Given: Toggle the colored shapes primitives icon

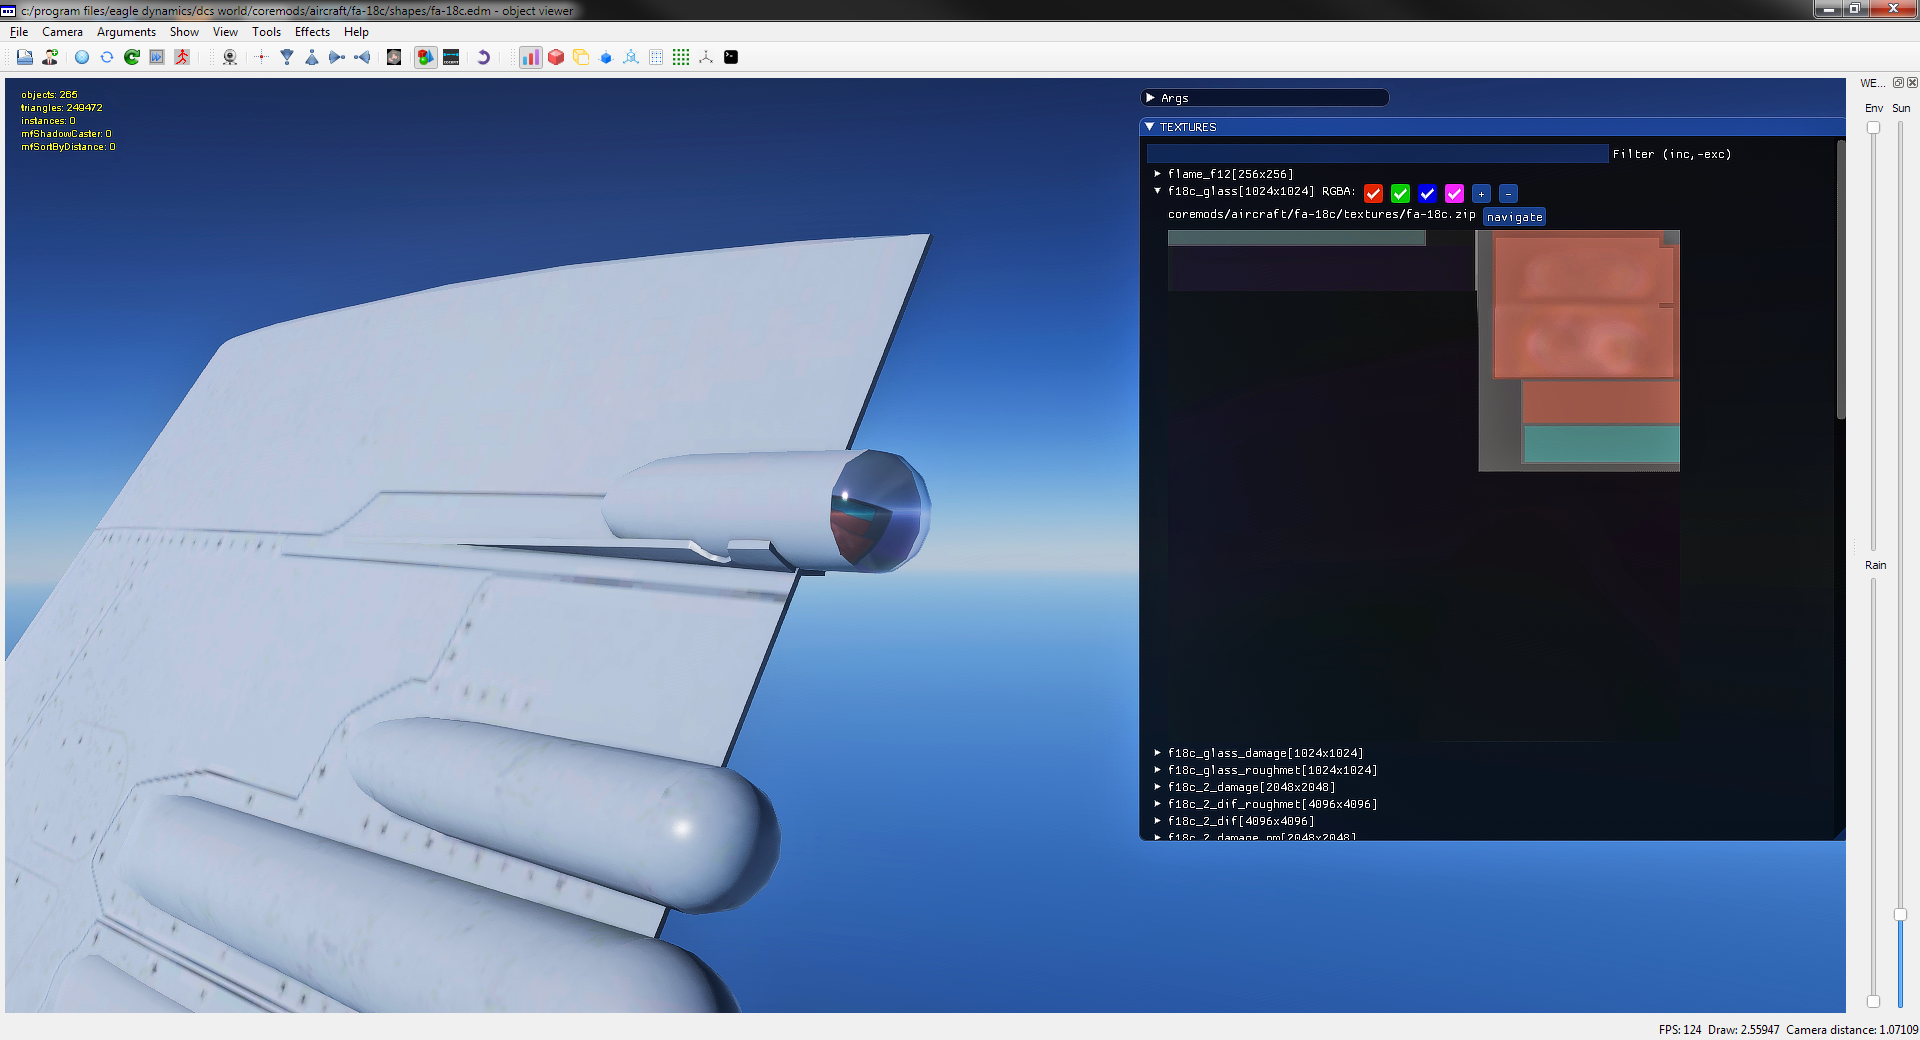Looking at the screenshot, I should [426, 57].
